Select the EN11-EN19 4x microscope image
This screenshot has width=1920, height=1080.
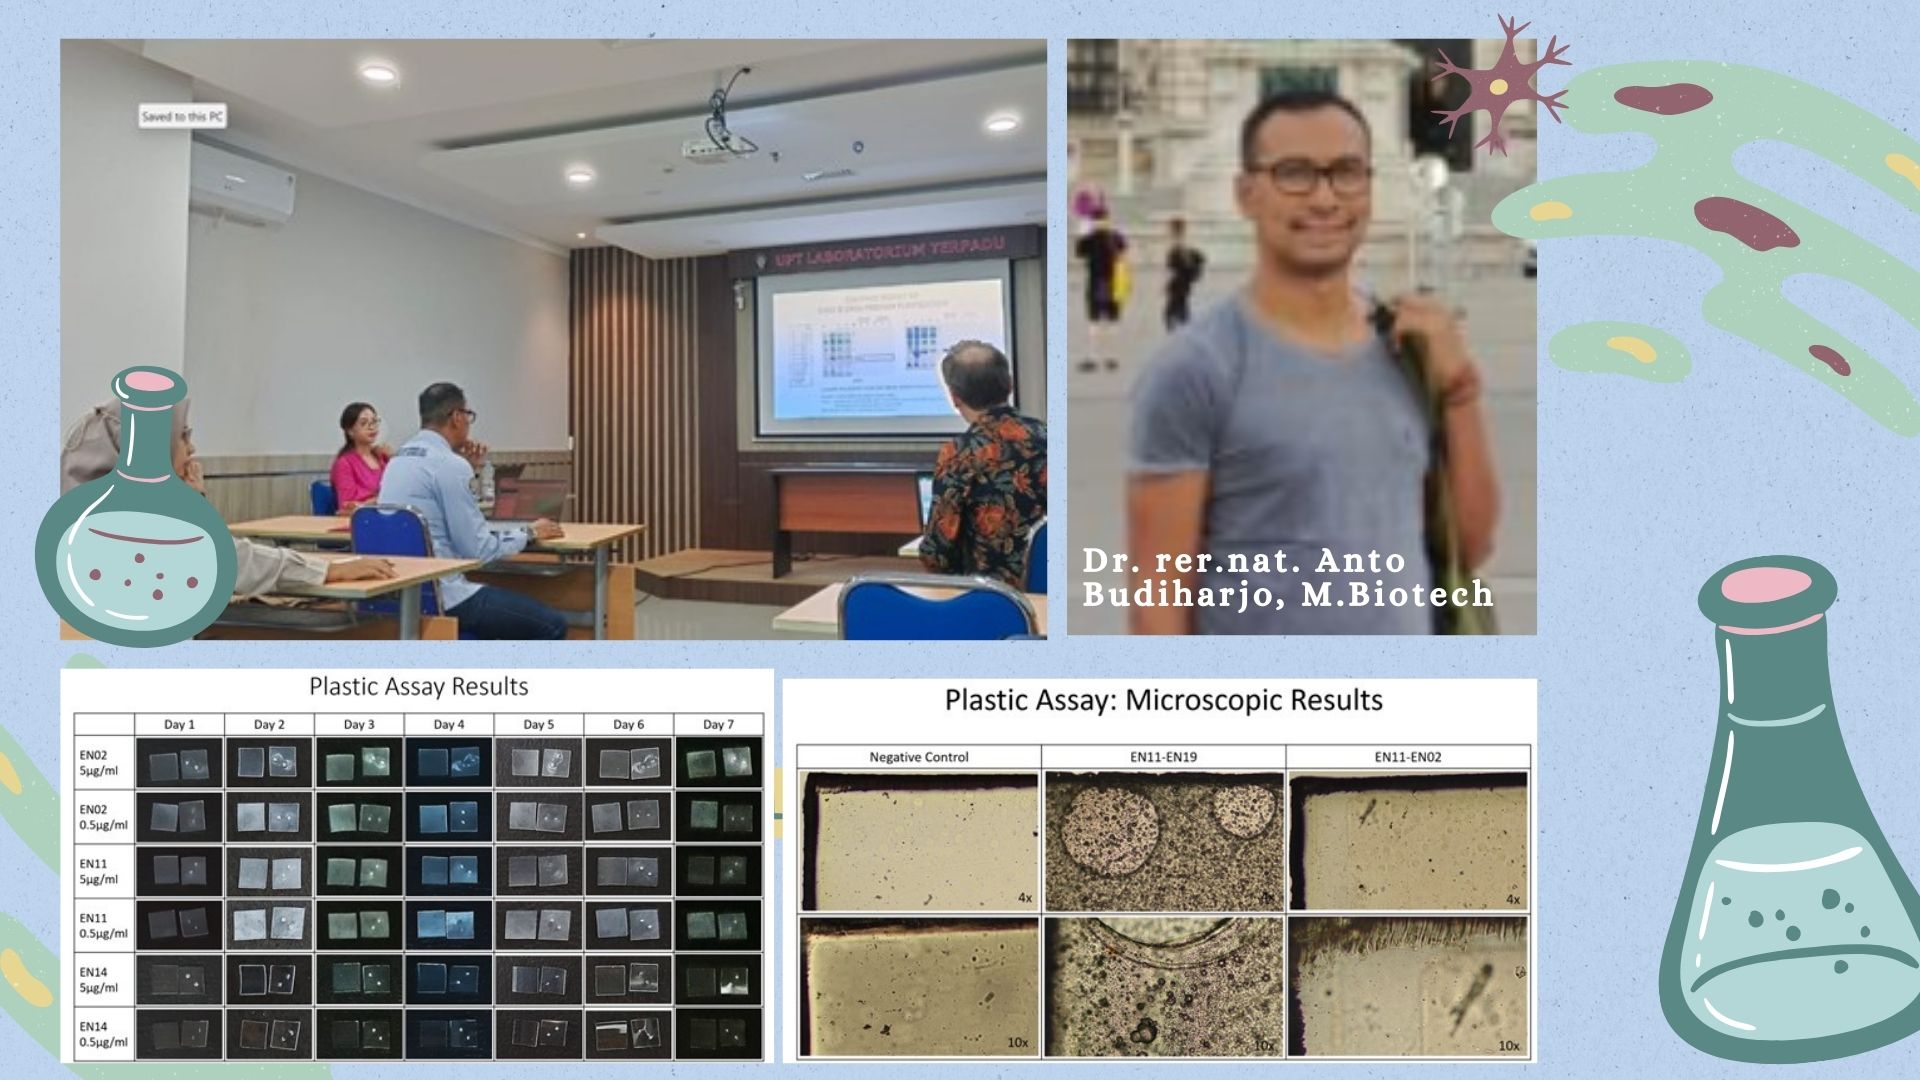tap(1163, 841)
